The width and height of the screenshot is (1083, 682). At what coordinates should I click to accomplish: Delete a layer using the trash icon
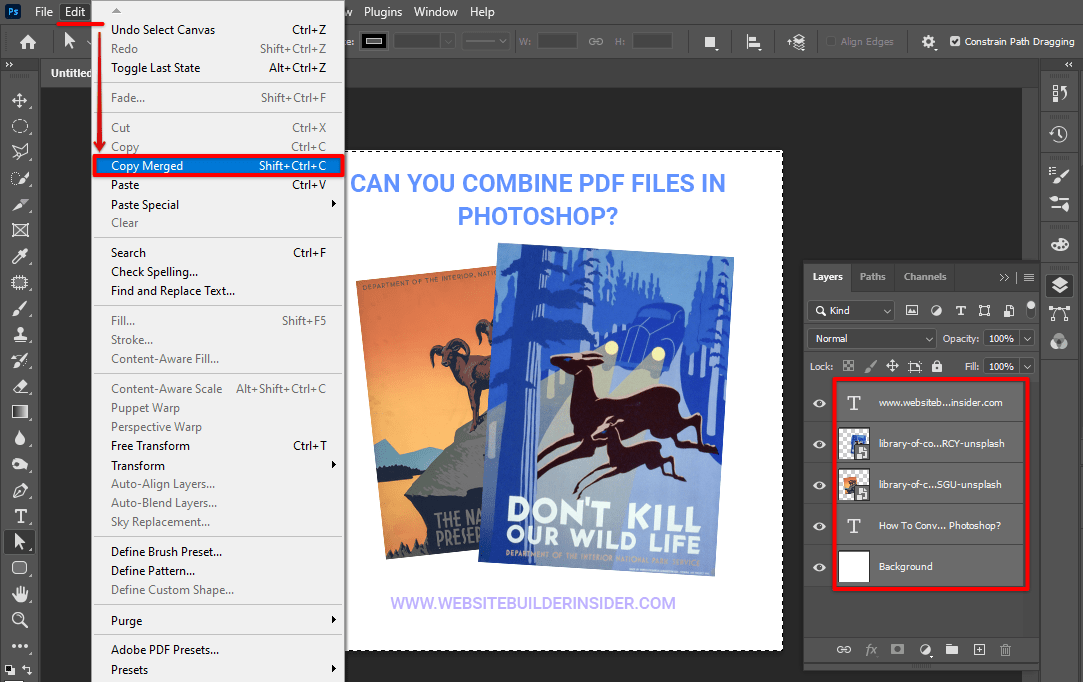pos(1005,650)
